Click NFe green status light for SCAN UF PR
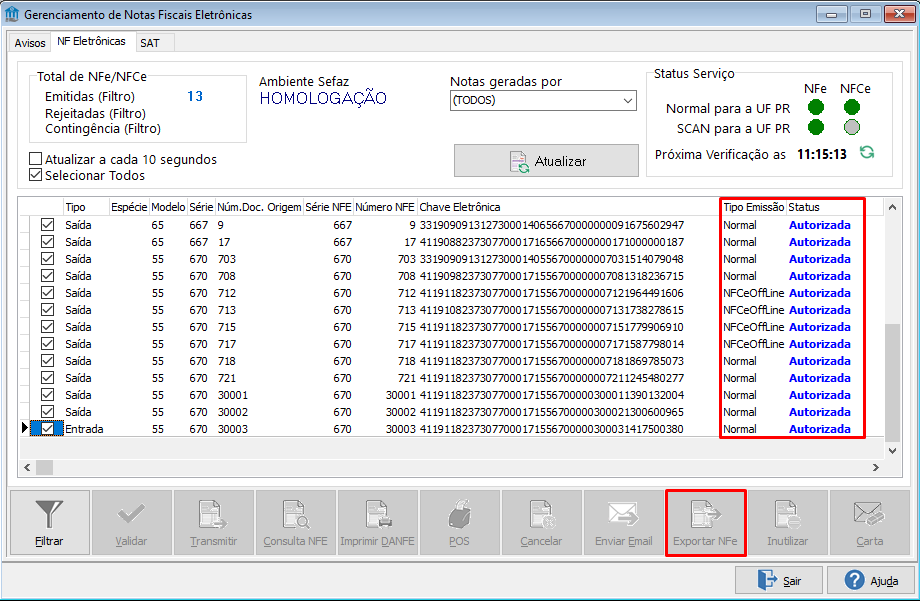Viewport: 920px width, 601px height. click(816, 127)
